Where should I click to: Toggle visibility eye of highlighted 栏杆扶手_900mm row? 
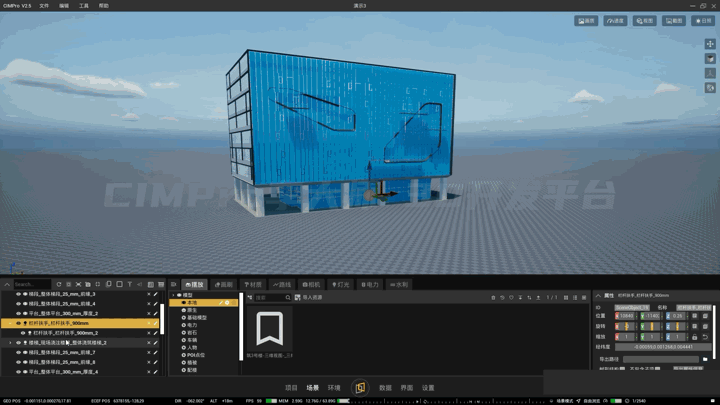pyautogui.click(x=18, y=323)
